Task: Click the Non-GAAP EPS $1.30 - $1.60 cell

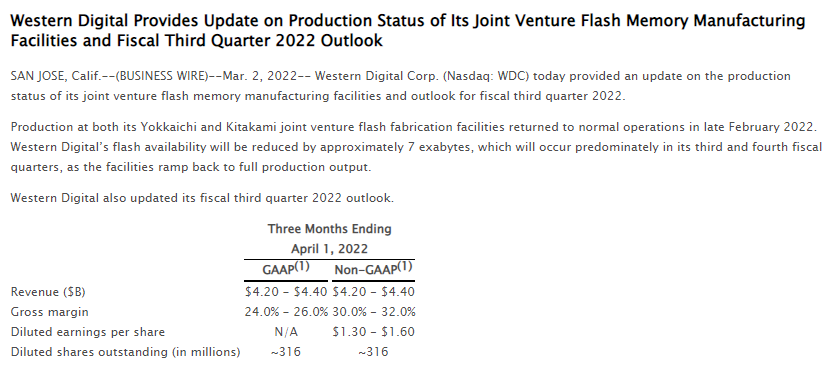Action: pyautogui.click(x=373, y=332)
